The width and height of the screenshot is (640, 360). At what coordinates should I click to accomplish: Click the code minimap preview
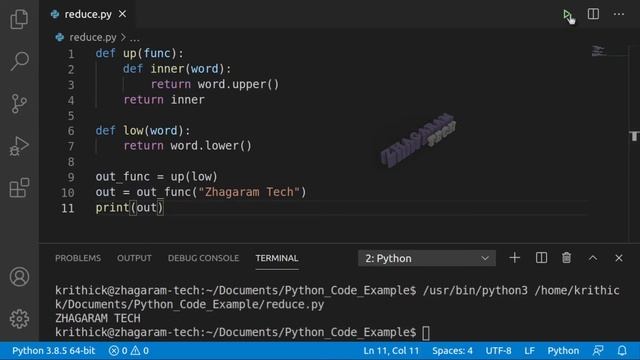point(599,51)
